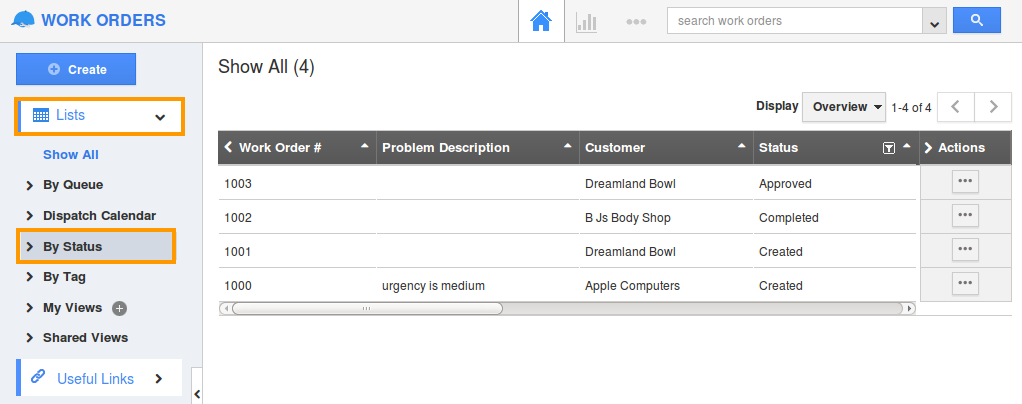Screen dimensions: 1022x404
Task: Add a new view with plus icon beside My Views
Action: (119, 308)
